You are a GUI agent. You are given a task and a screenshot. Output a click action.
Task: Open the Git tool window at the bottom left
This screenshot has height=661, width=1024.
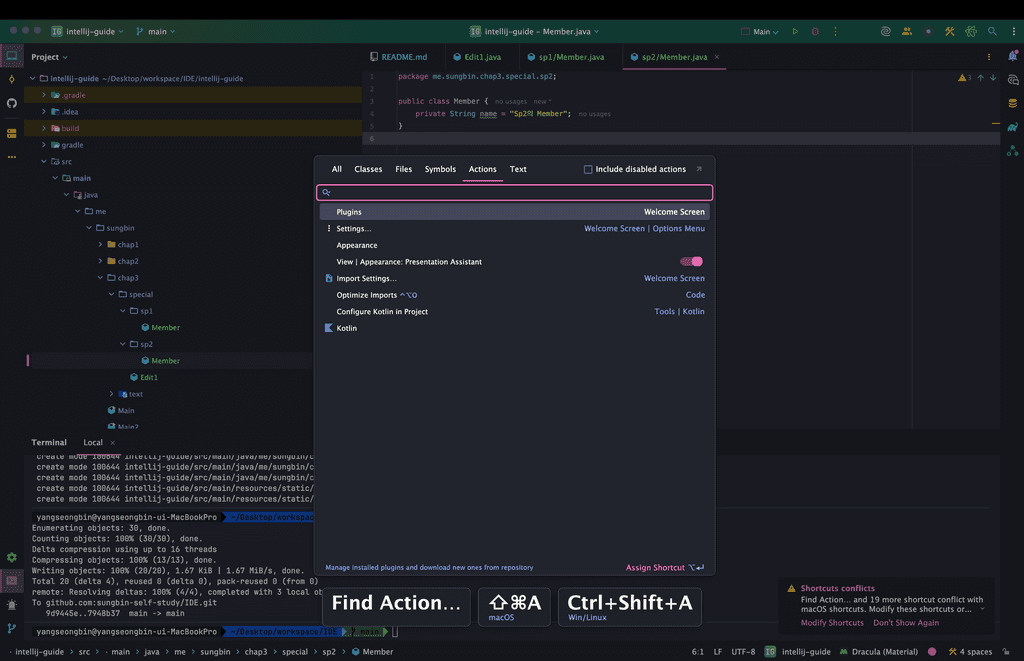click(12, 628)
